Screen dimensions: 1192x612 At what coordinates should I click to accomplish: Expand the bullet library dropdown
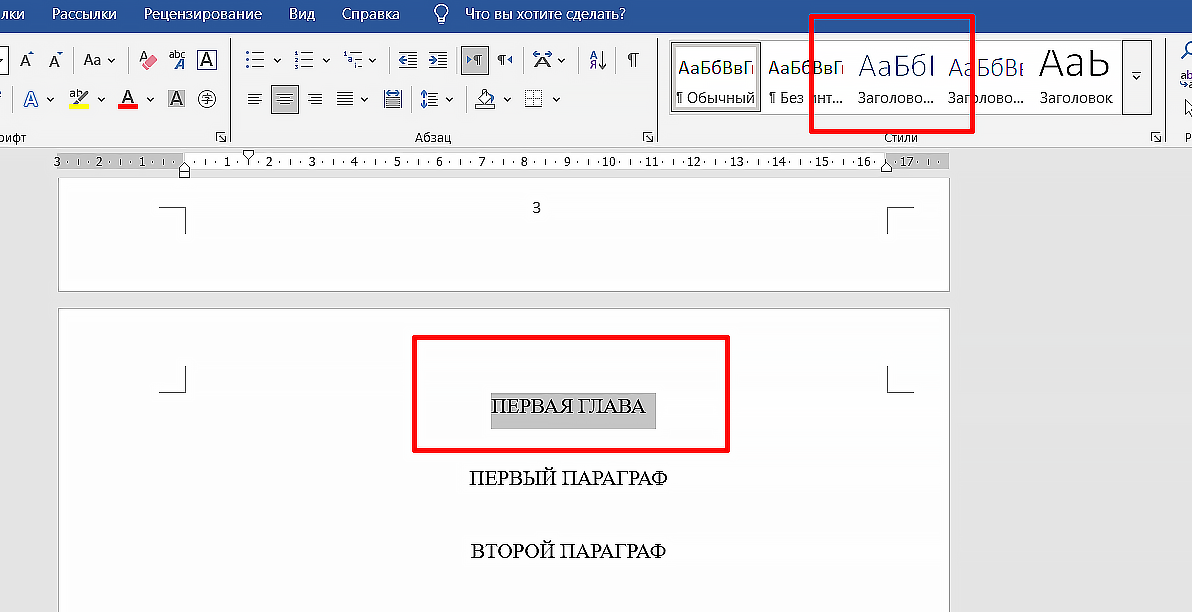277,60
